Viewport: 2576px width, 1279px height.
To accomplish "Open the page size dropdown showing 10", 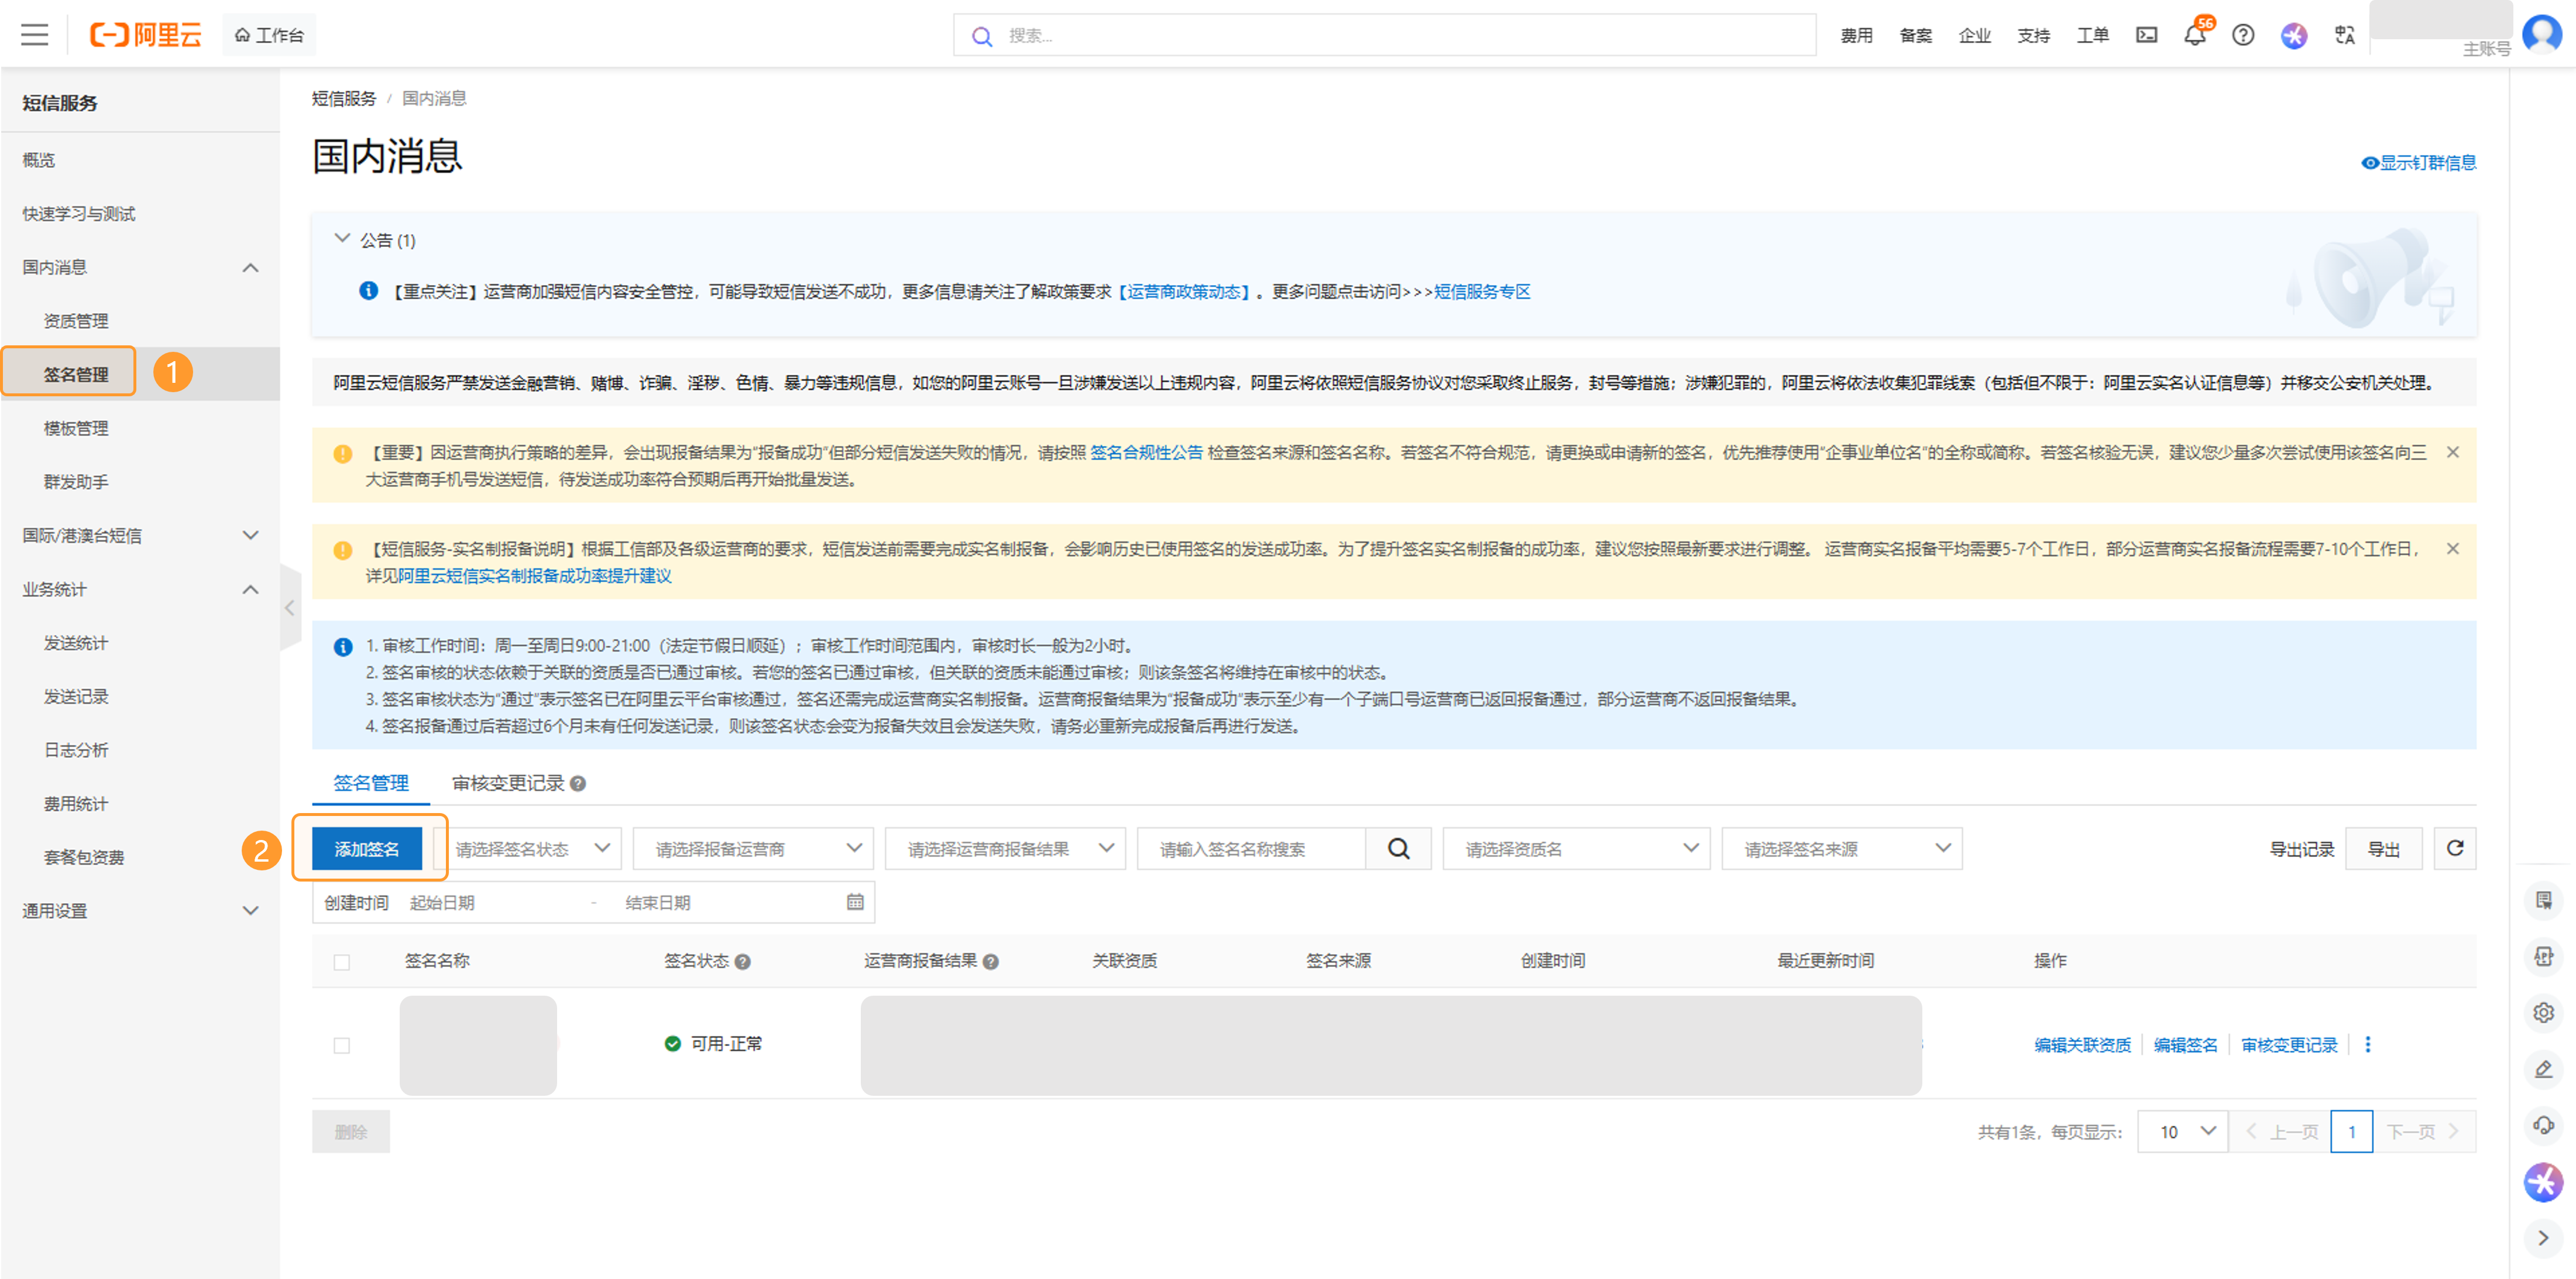I will point(2183,1131).
